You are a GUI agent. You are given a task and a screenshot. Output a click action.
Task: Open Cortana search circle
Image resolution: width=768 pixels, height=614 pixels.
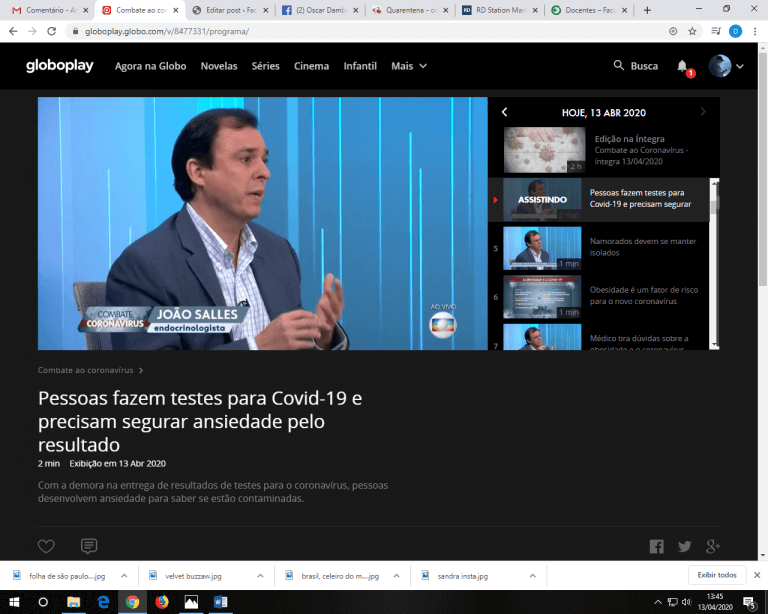tap(43, 602)
